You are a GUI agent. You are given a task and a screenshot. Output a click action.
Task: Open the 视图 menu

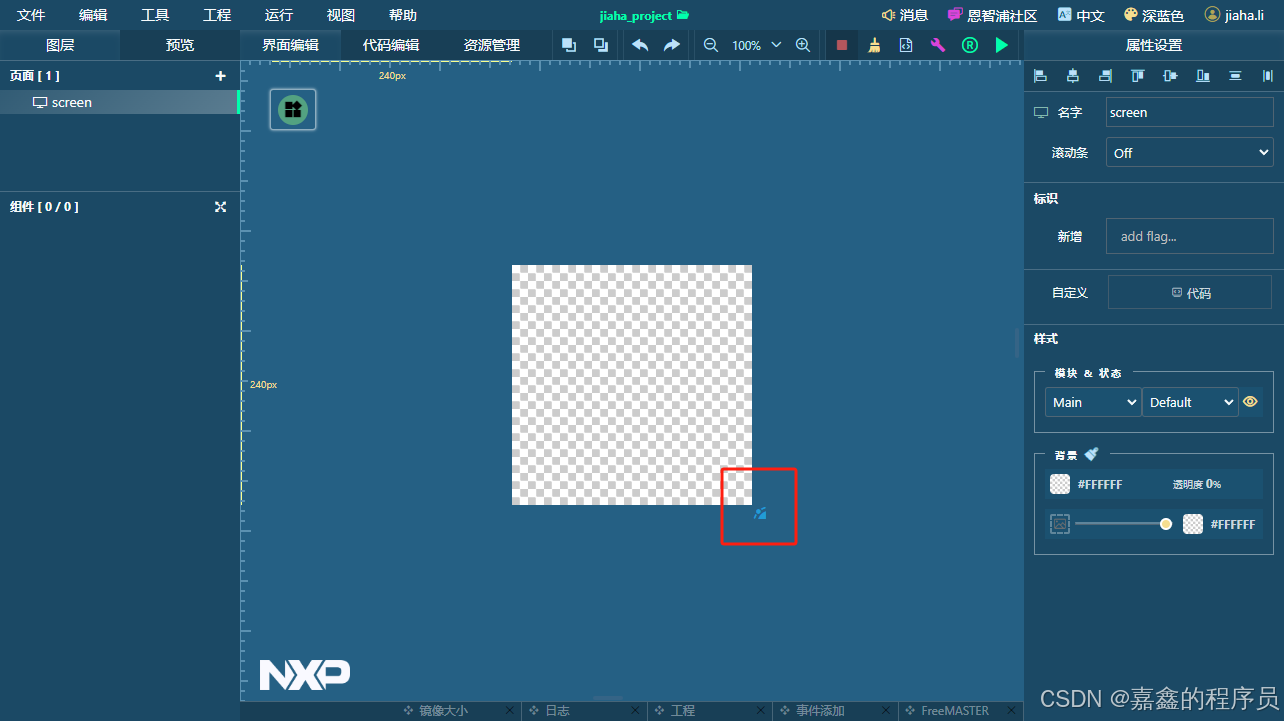click(x=341, y=15)
